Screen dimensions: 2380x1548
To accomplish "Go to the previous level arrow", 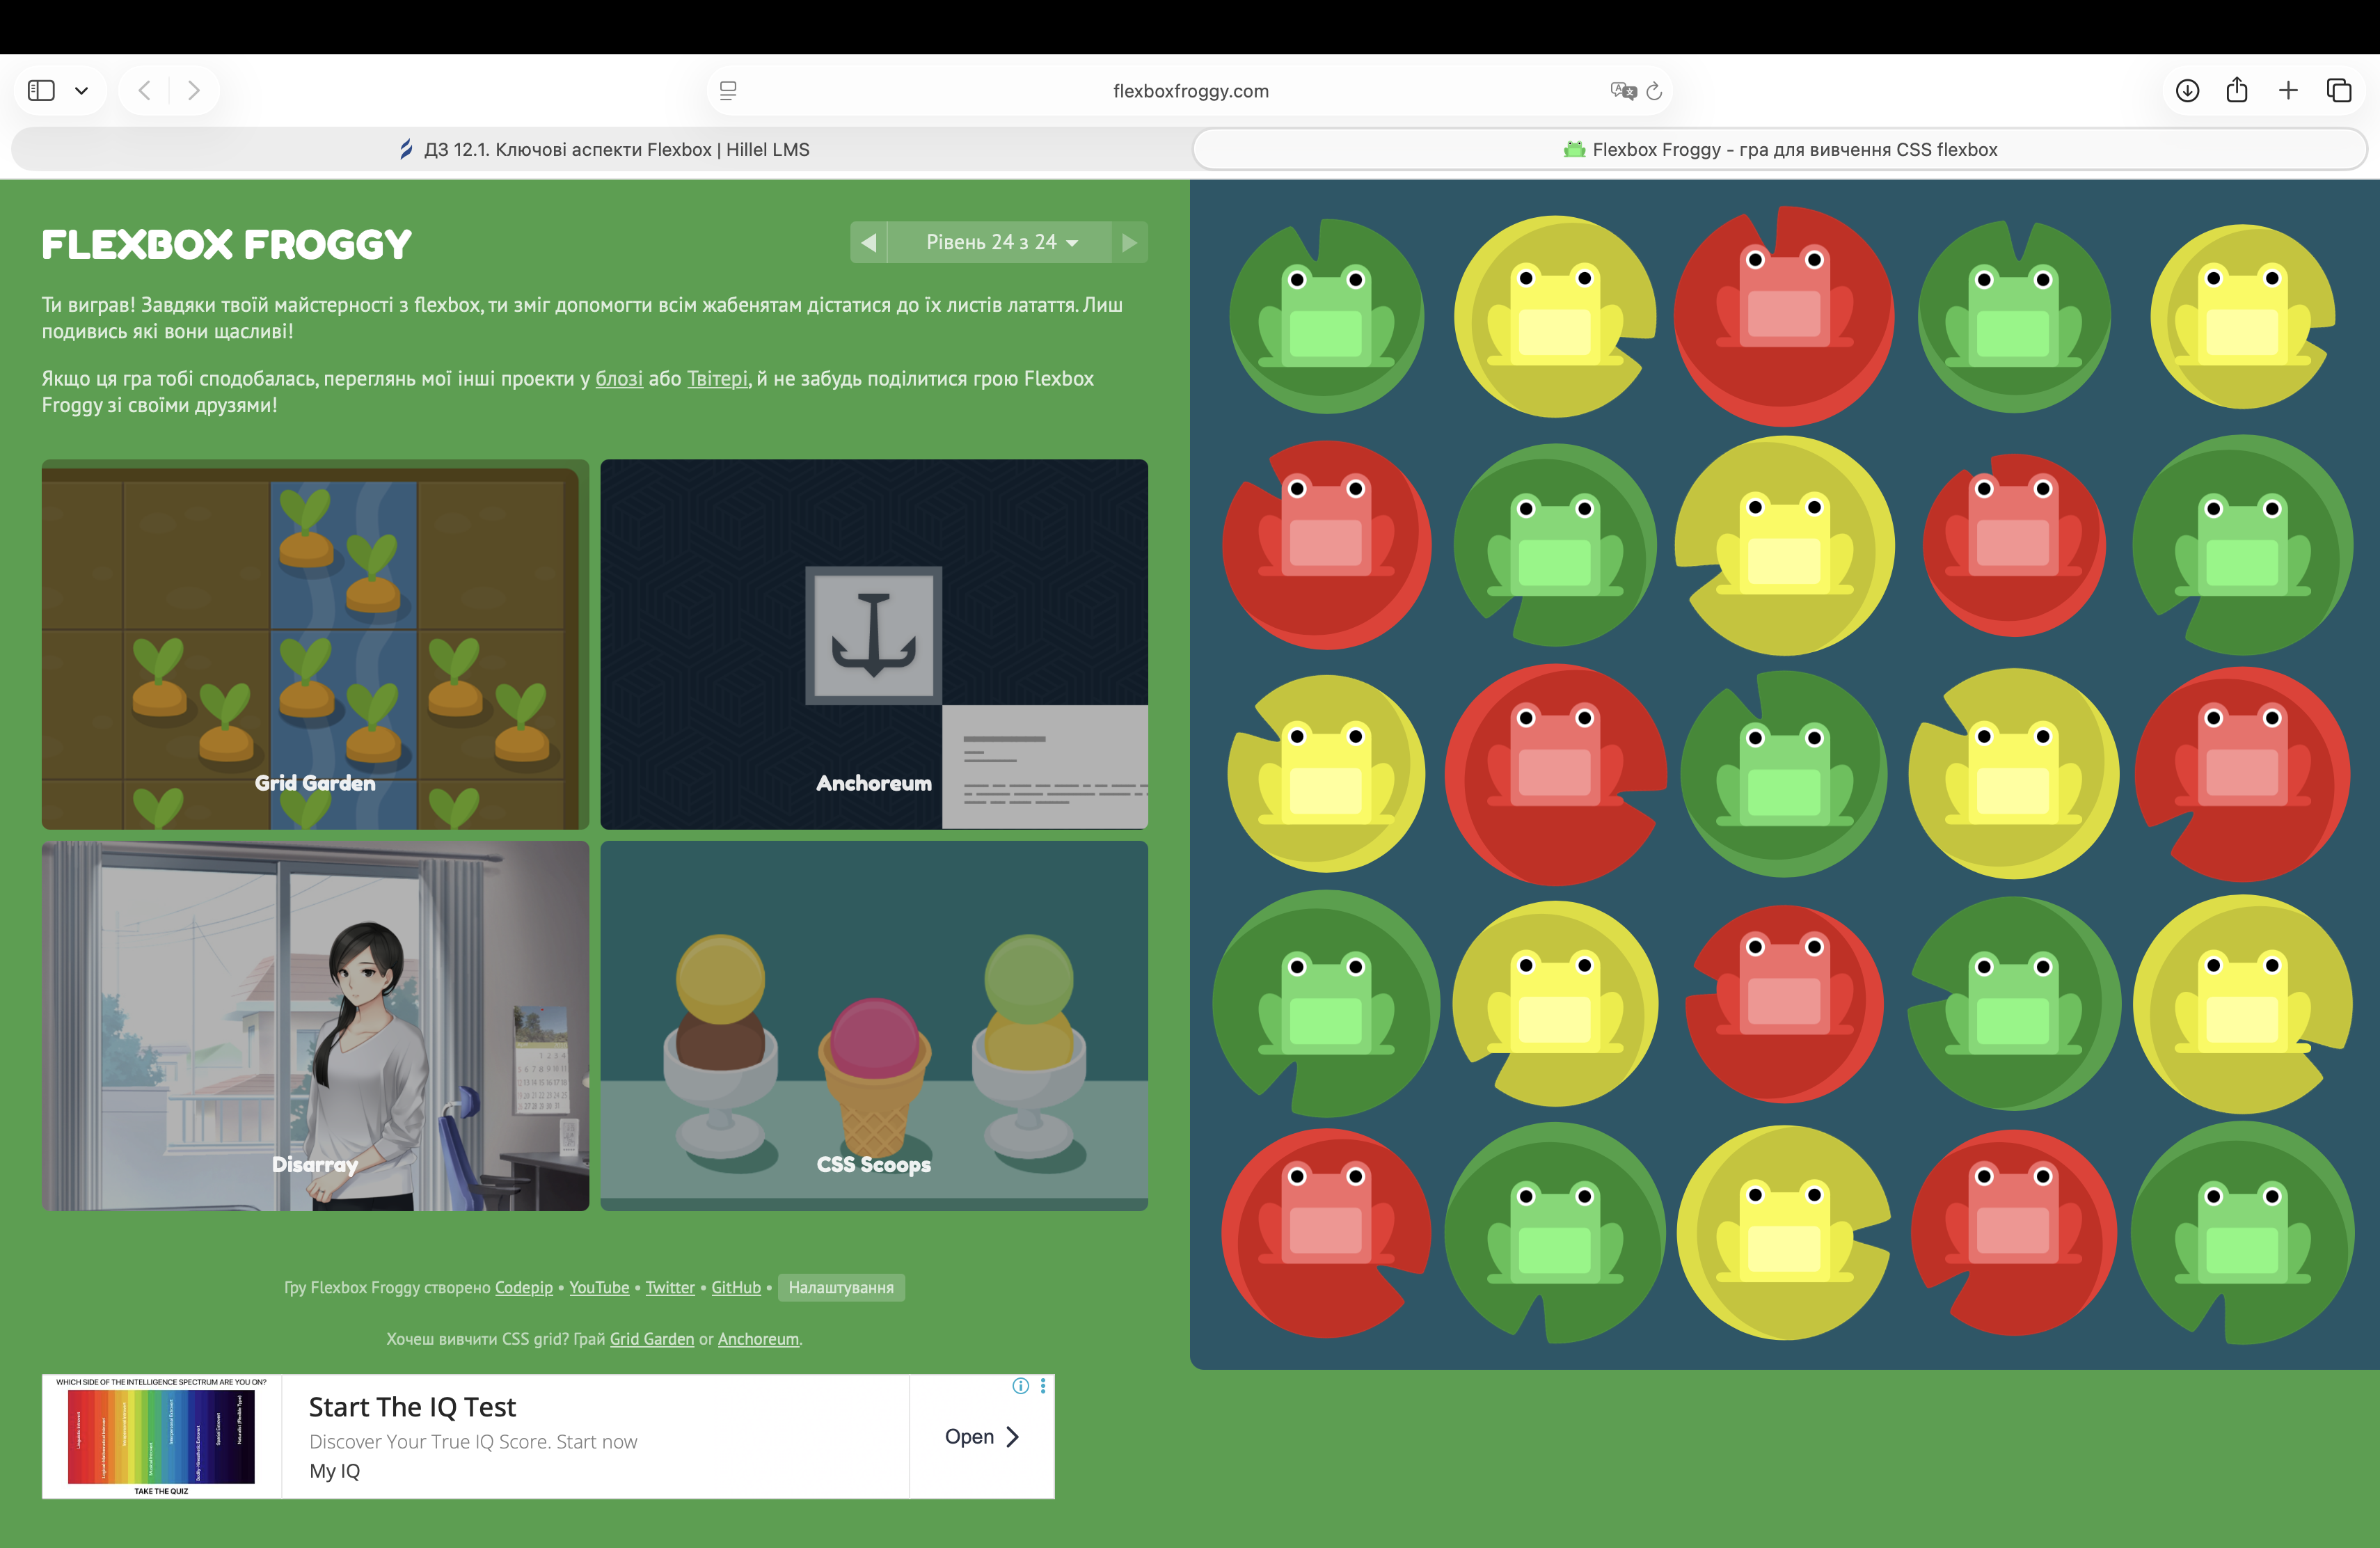I will (x=868, y=243).
